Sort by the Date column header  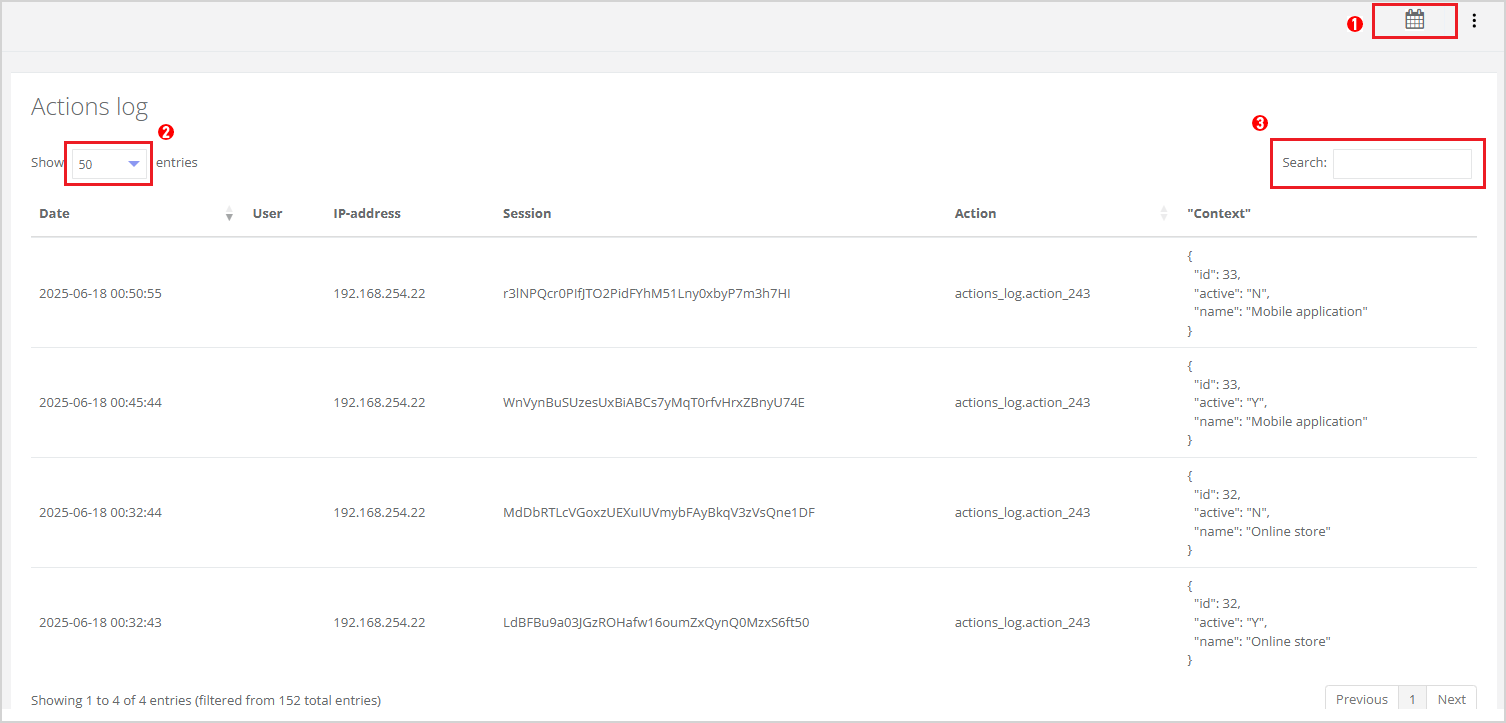(x=55, y=214)
